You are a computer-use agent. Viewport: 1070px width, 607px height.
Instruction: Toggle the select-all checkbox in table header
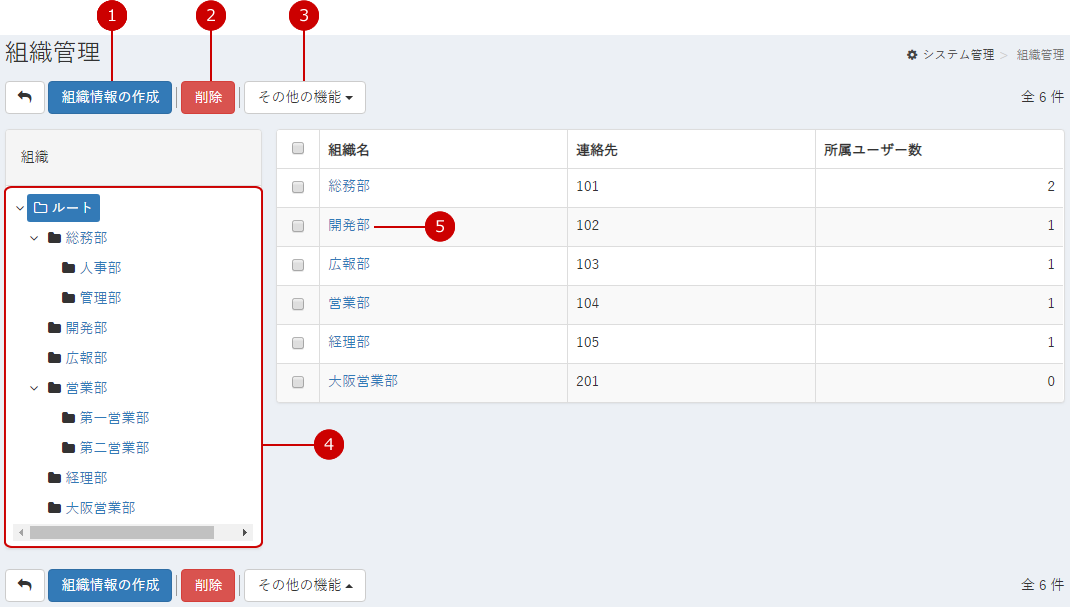pos(297,149)
